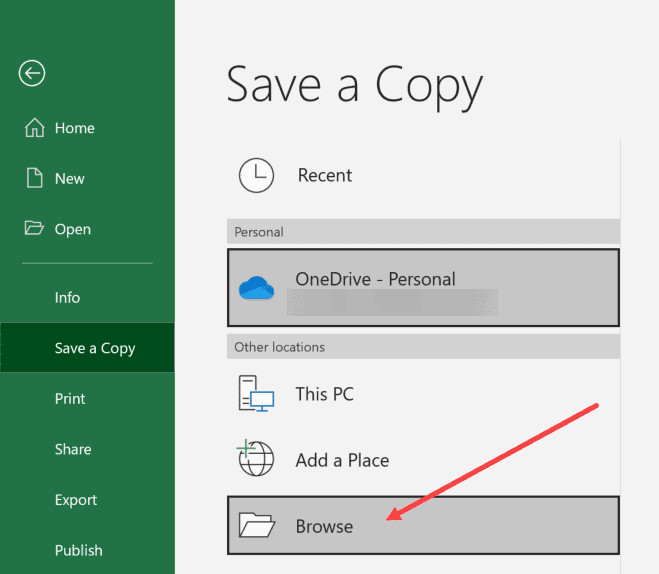
Task: Click the Browse folder icon
Action: (257, 525)
